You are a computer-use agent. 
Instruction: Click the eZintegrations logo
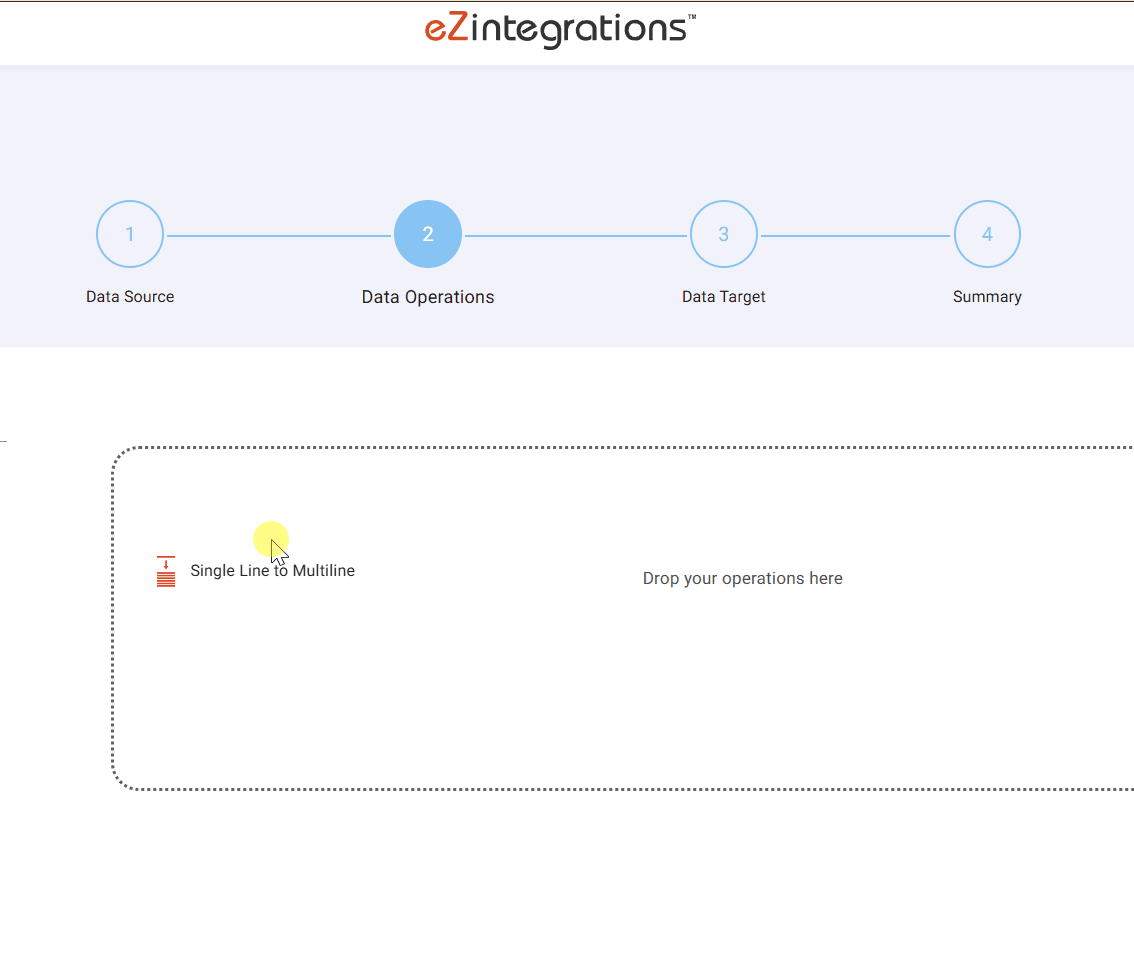(559, 29)
